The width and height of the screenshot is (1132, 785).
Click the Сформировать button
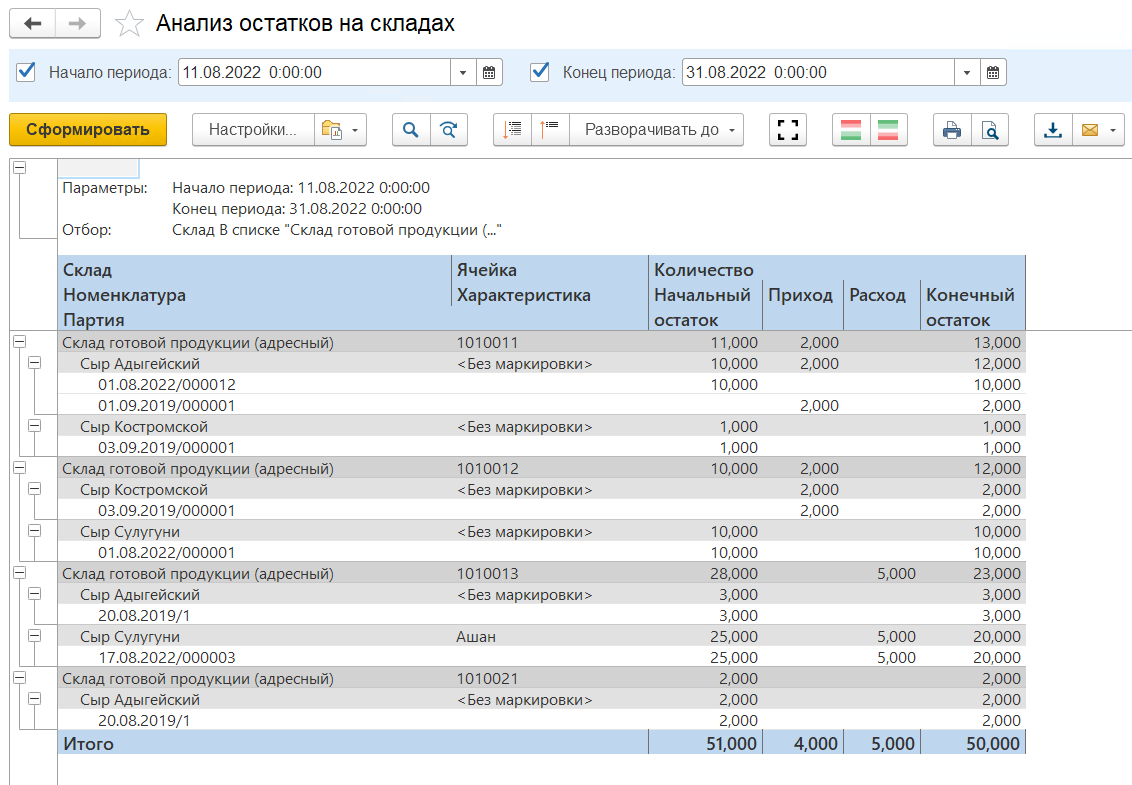point(88,130)
